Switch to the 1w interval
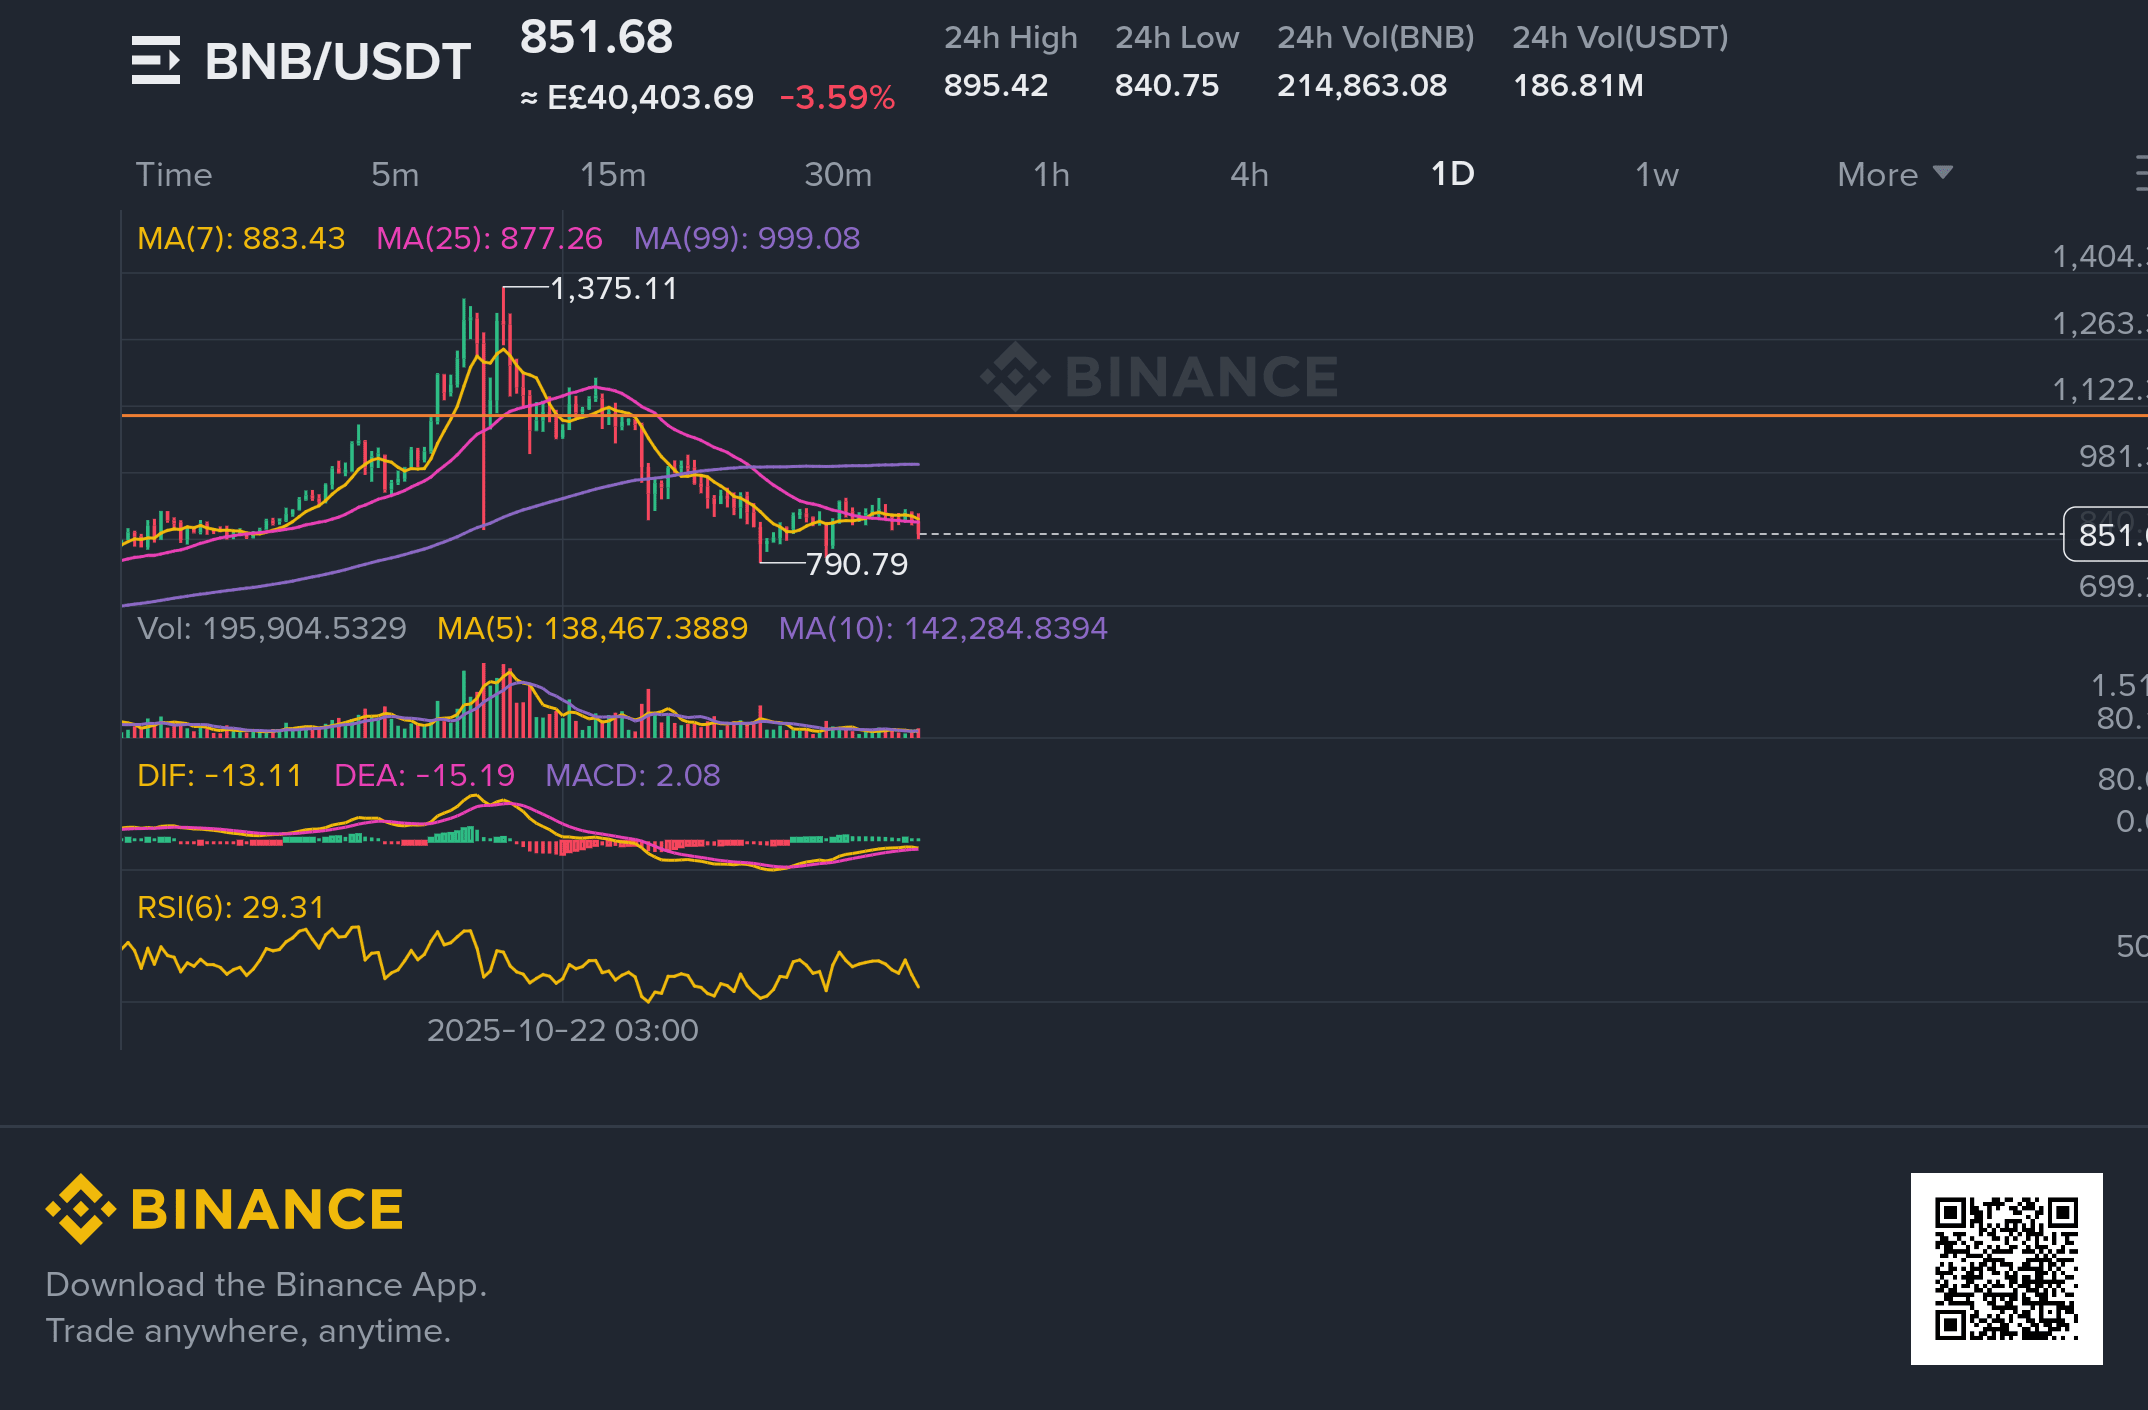This screenshot has height=1410, width=2148. [x=1656, y=175]
